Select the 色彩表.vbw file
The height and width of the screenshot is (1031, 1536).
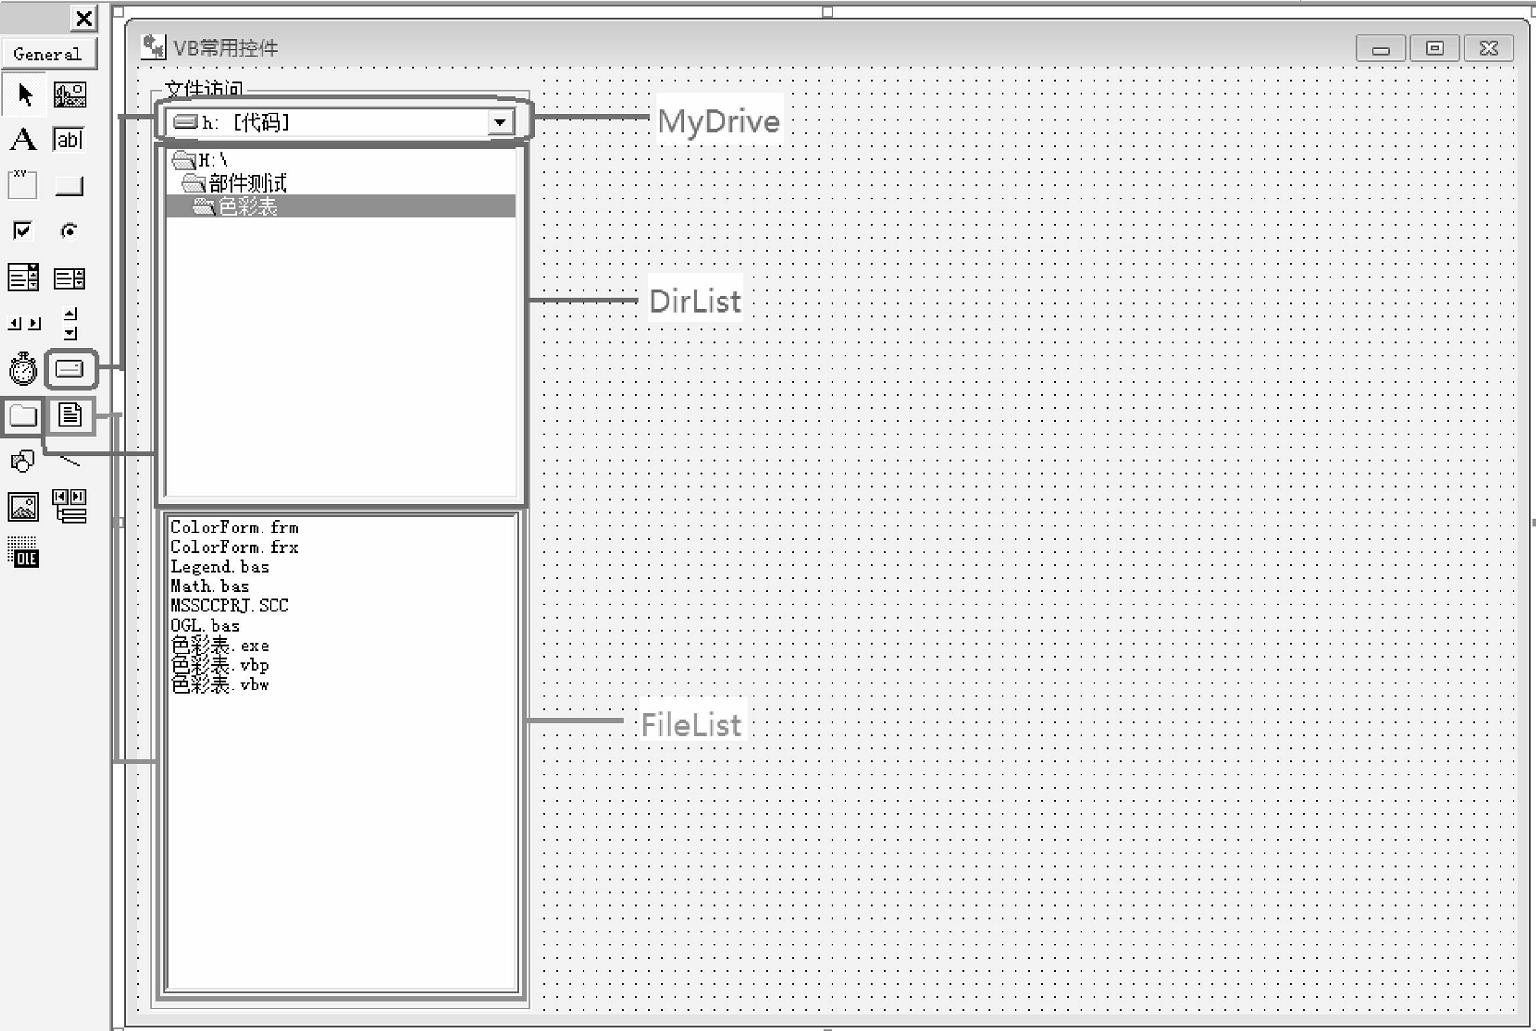220,685
